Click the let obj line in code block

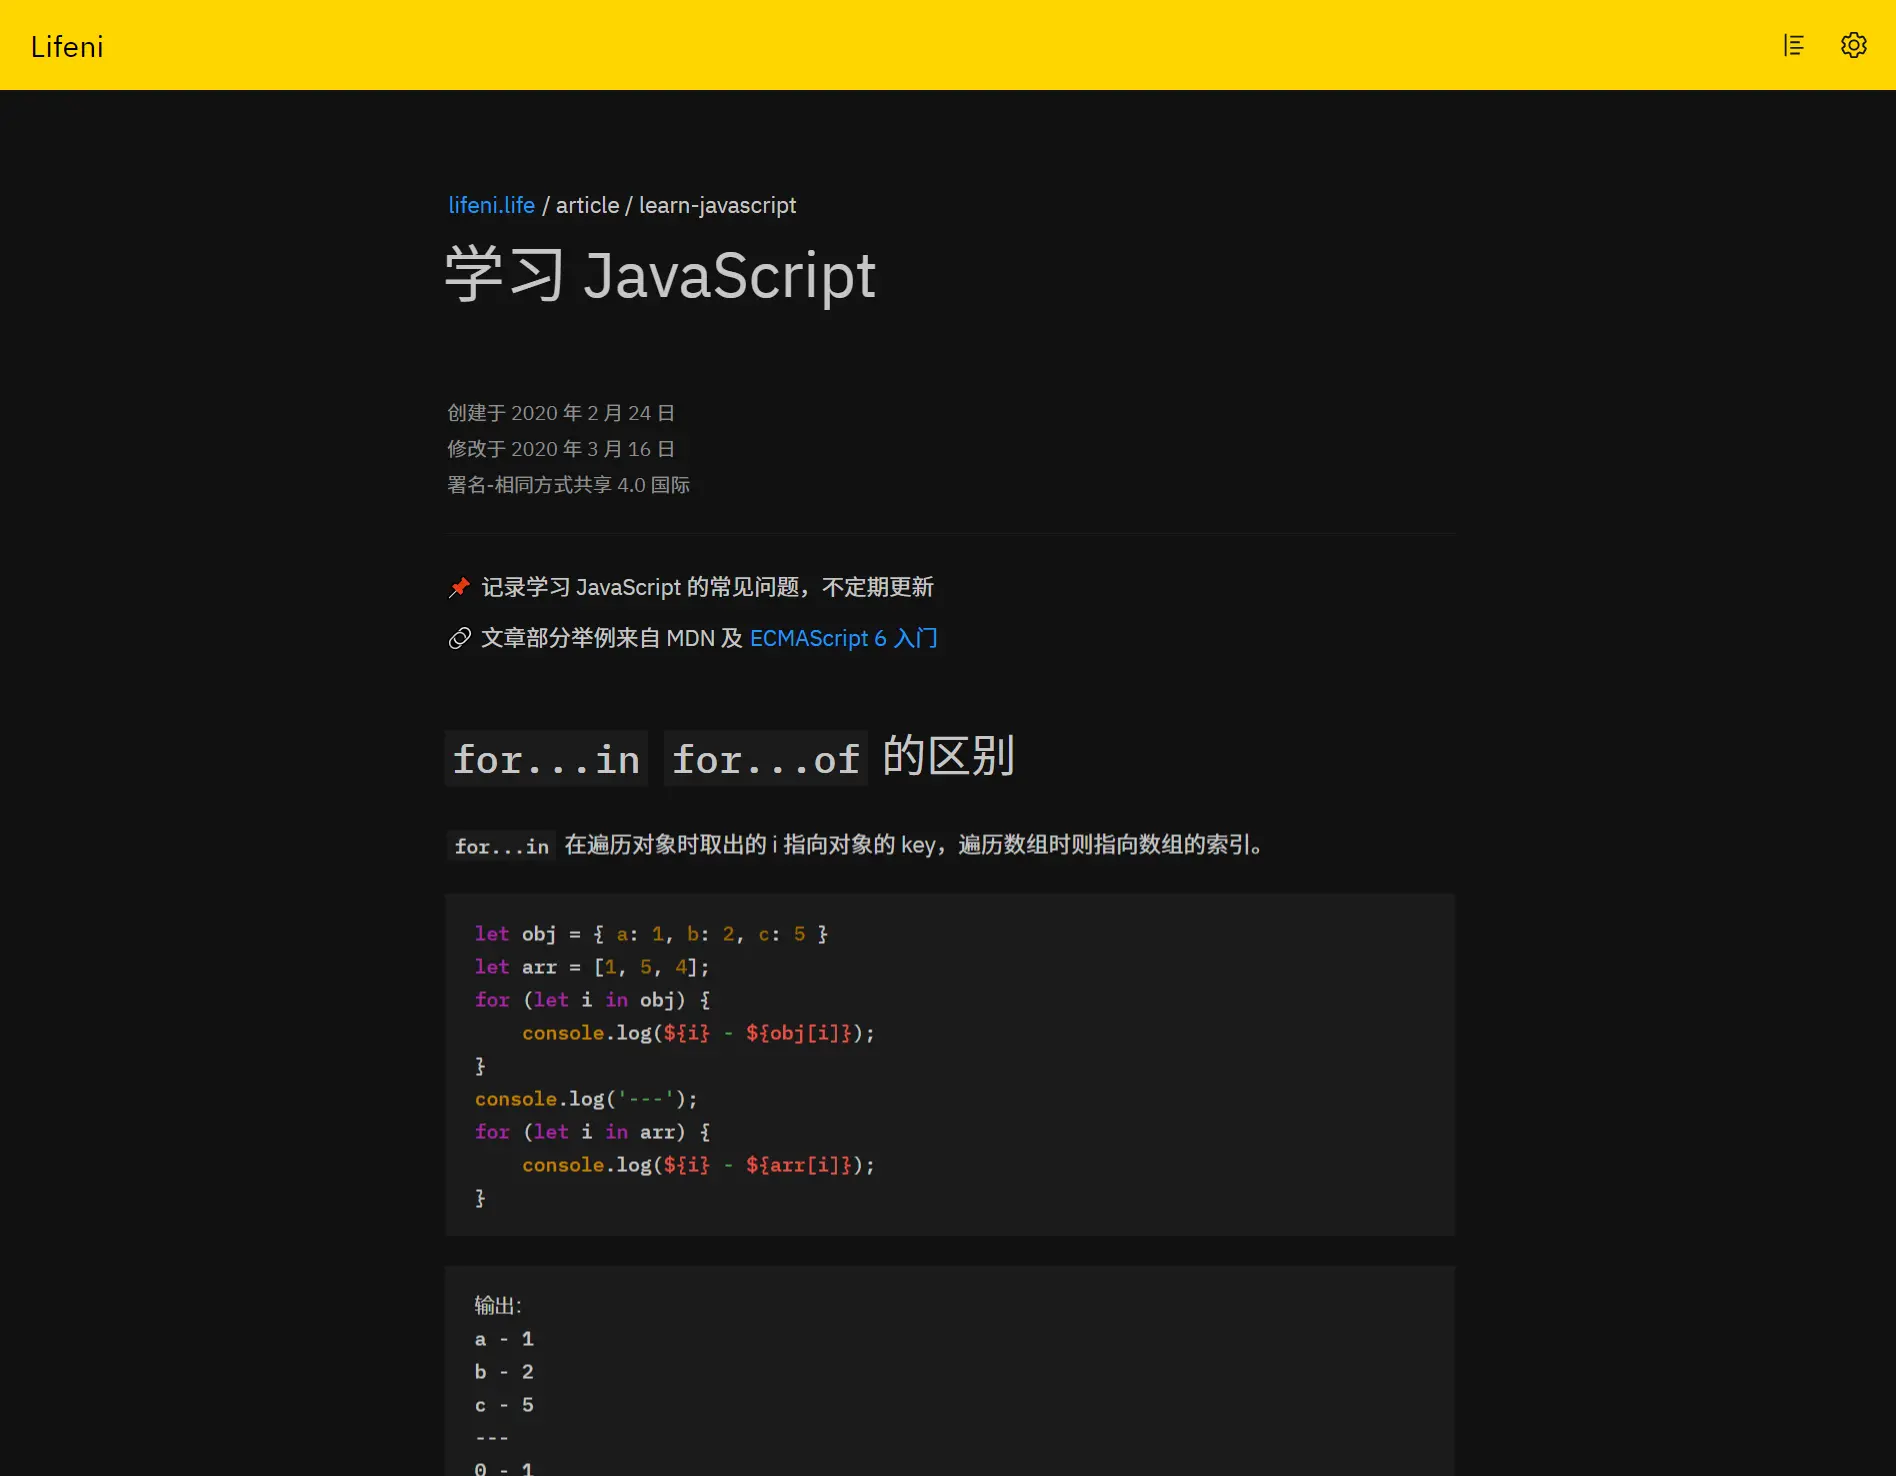[651, 934]
